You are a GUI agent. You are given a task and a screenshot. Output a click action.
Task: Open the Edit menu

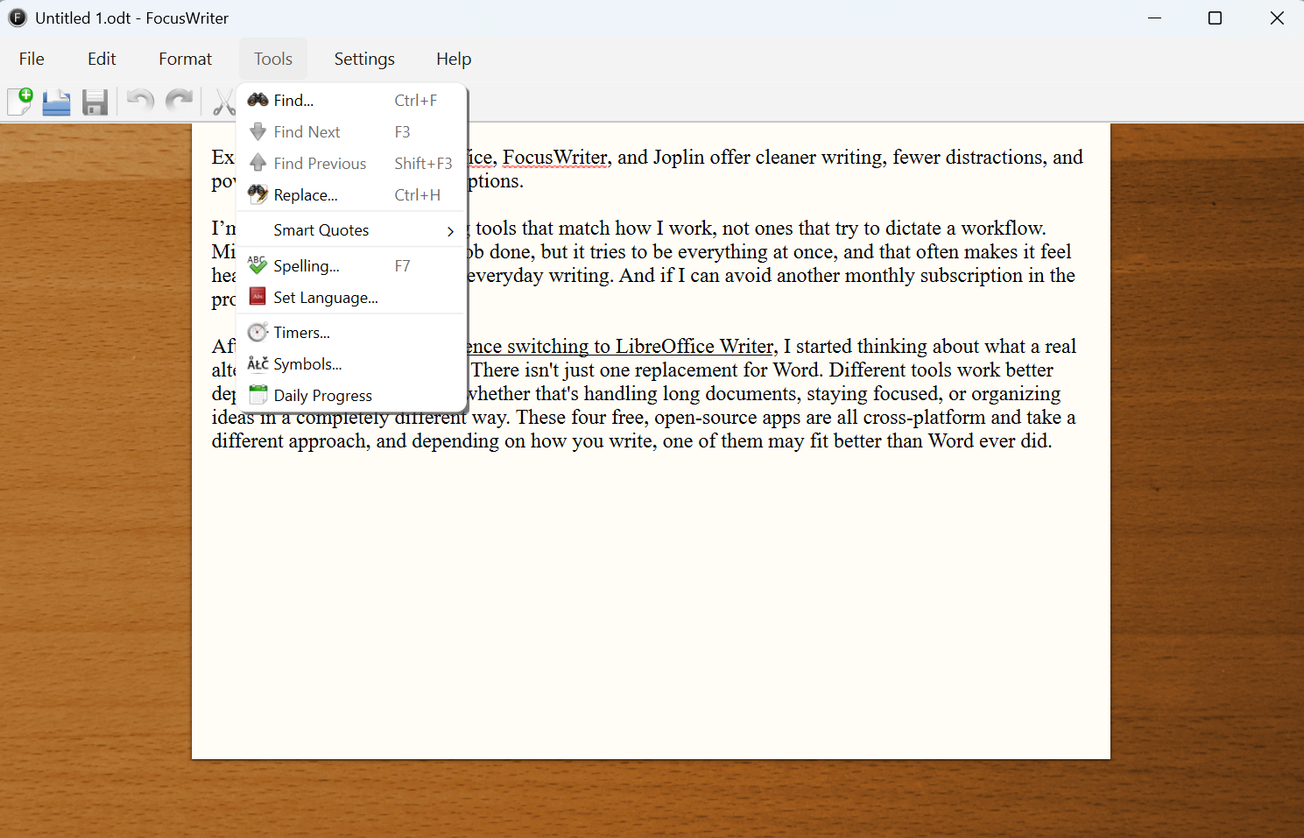[x=102, y=59]
